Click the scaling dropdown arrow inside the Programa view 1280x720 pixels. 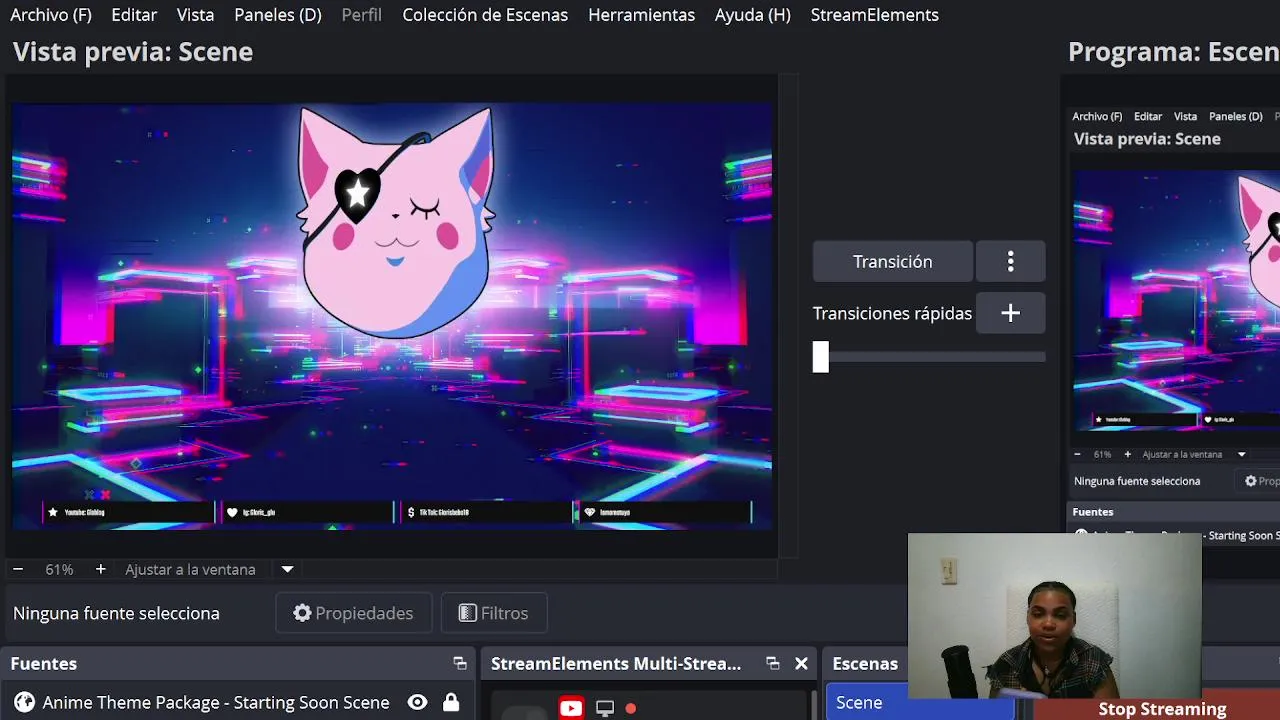pyautogui.click(x=1242, y=454)
